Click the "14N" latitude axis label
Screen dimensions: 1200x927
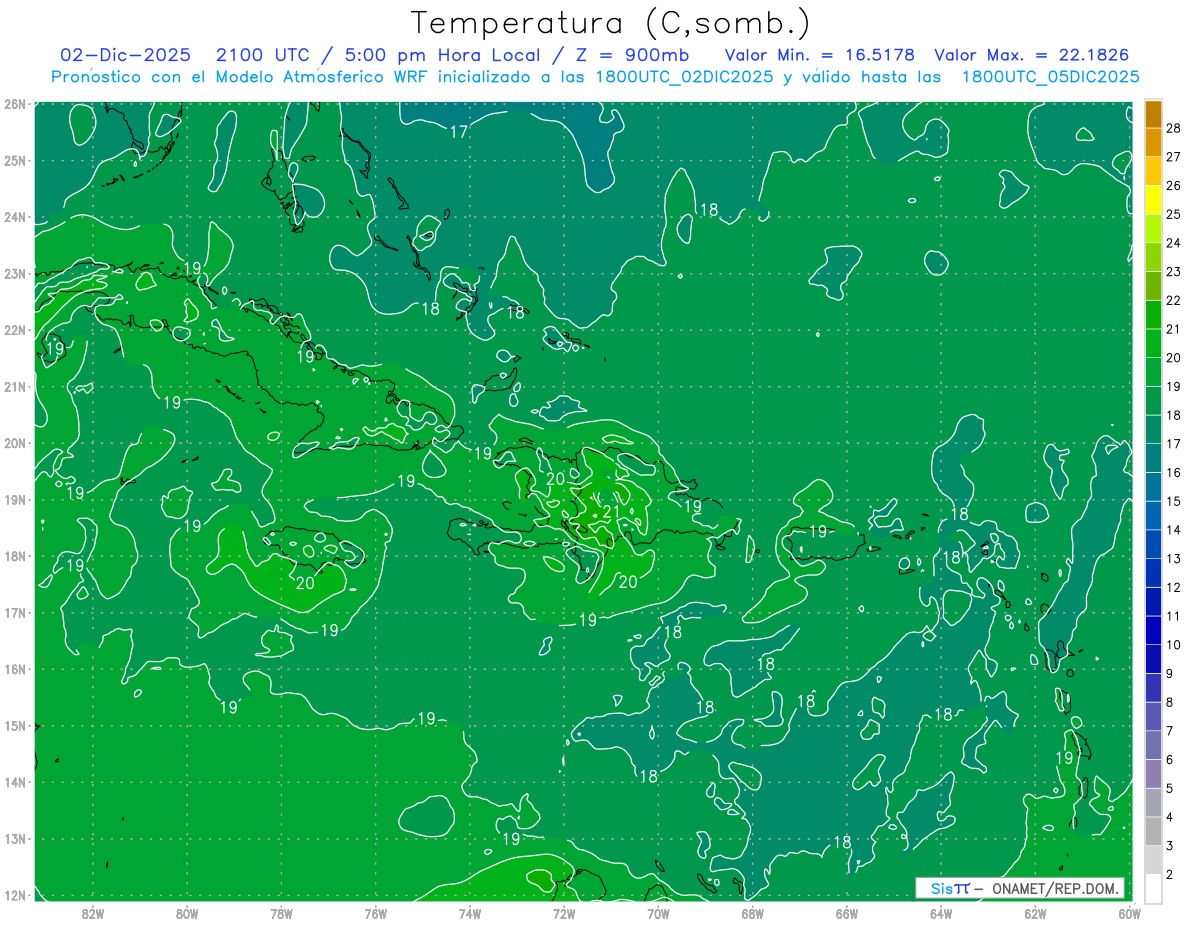coord(15,782)
